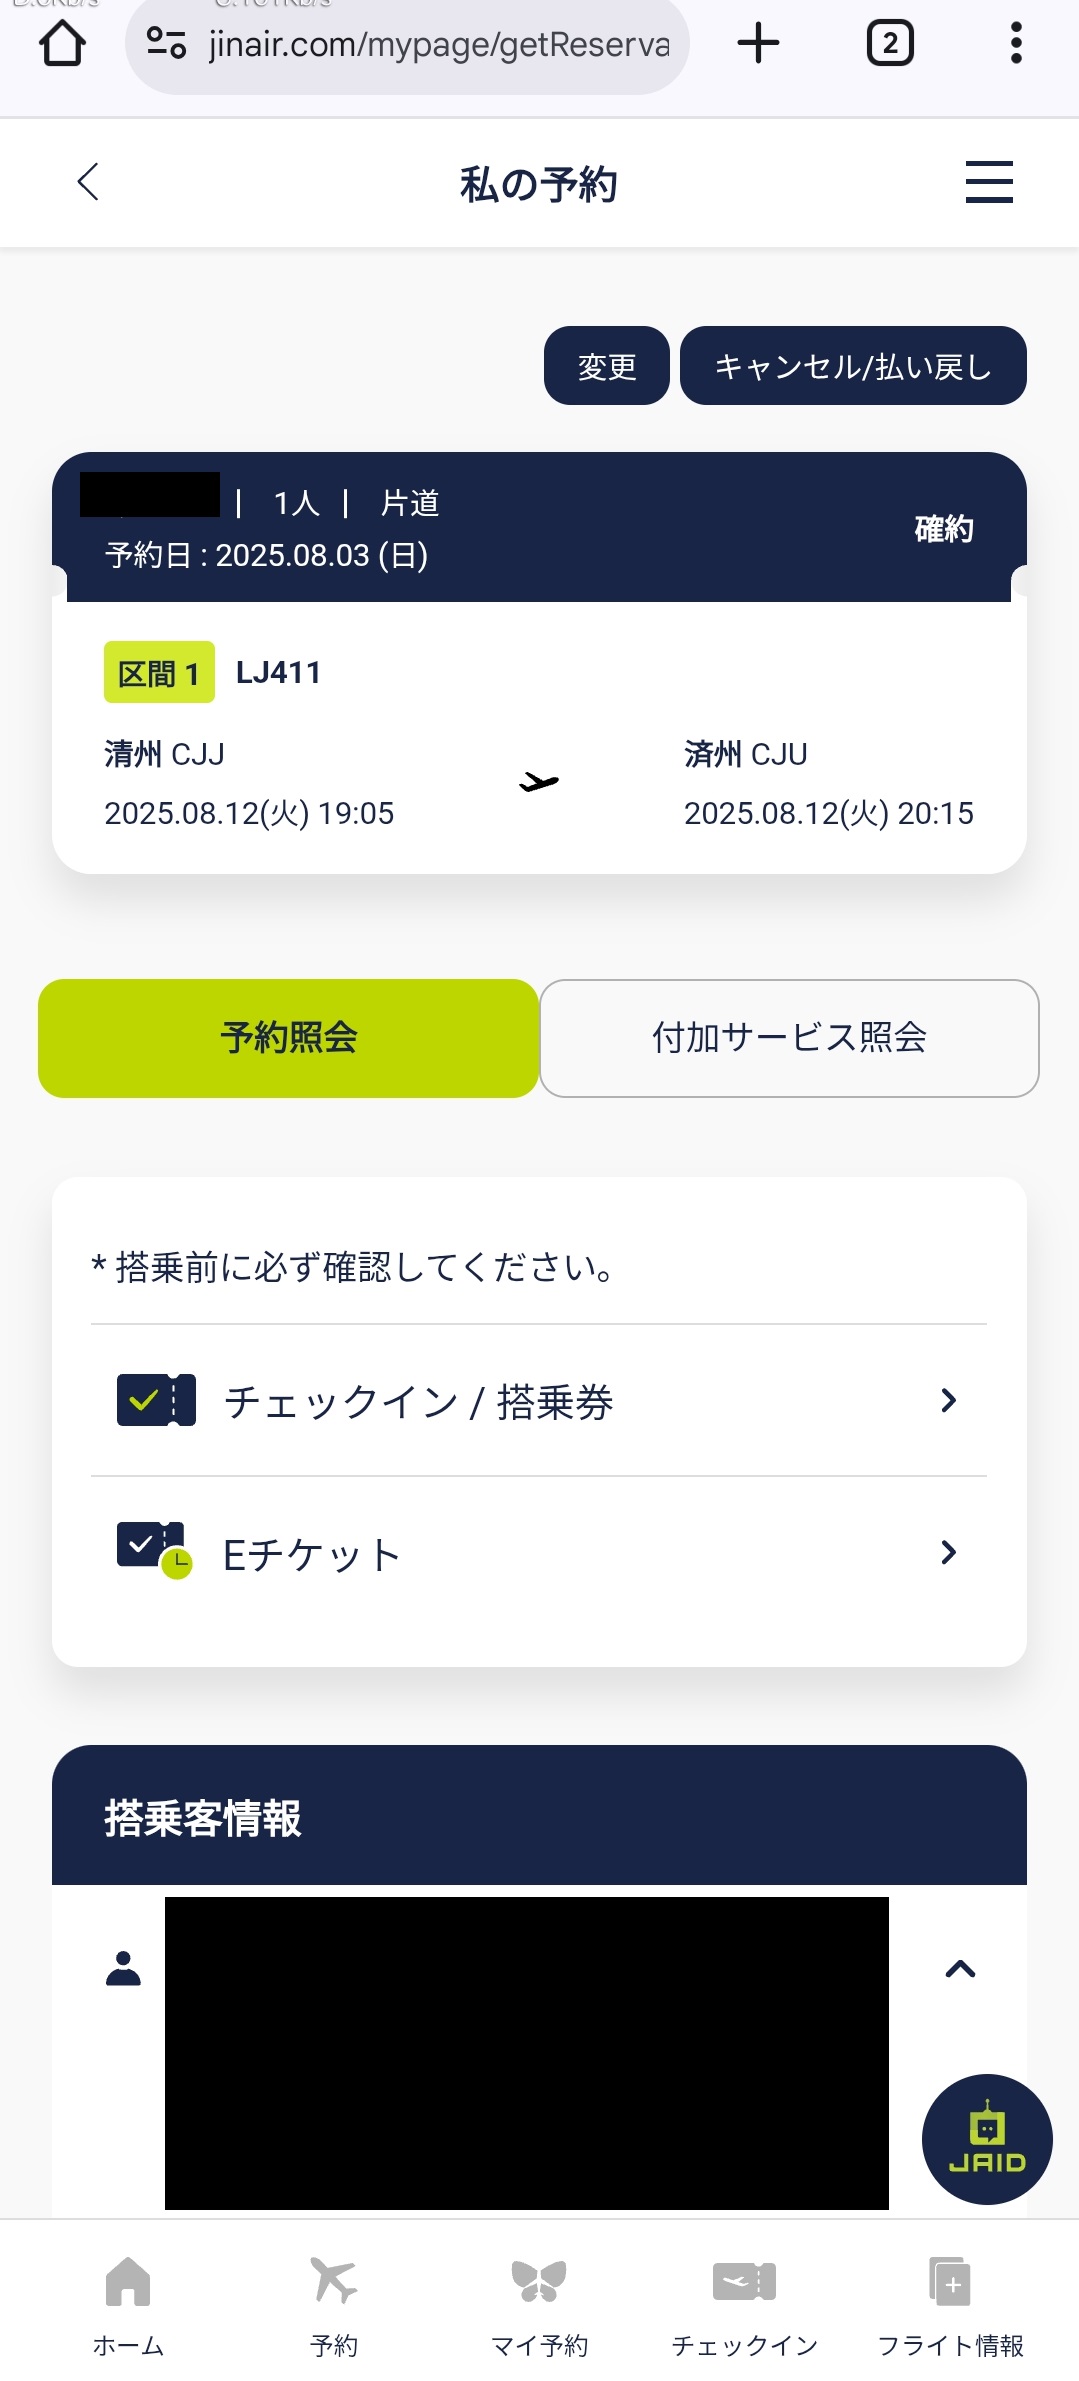Open マイ予約 butterfly icon
Image resolution: width=1079 pixels, height=2381 pixels.
point(539,2281)
